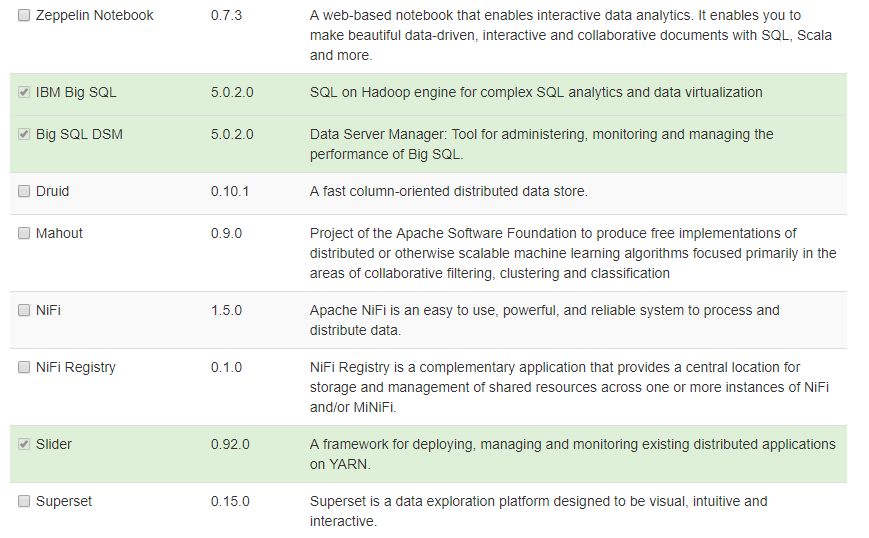Click the NiFi version 1.5.0 cell
Screen dimensions: 869x538
(226, 310)
